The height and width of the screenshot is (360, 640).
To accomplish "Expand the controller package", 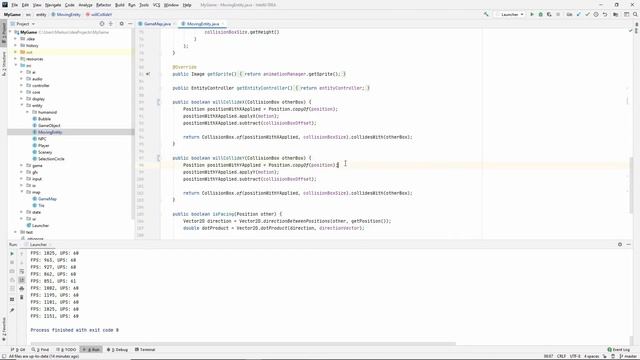I will point(22,85).
